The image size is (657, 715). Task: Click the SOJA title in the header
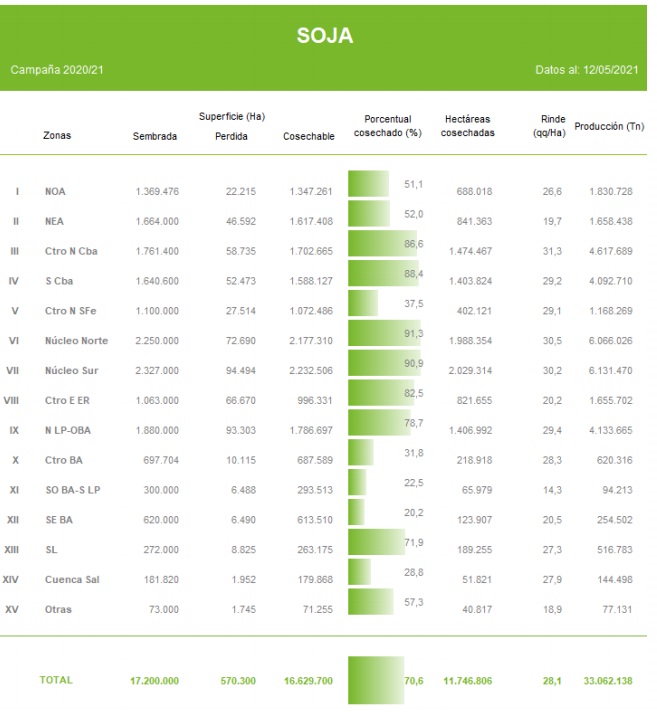point(325,36)
